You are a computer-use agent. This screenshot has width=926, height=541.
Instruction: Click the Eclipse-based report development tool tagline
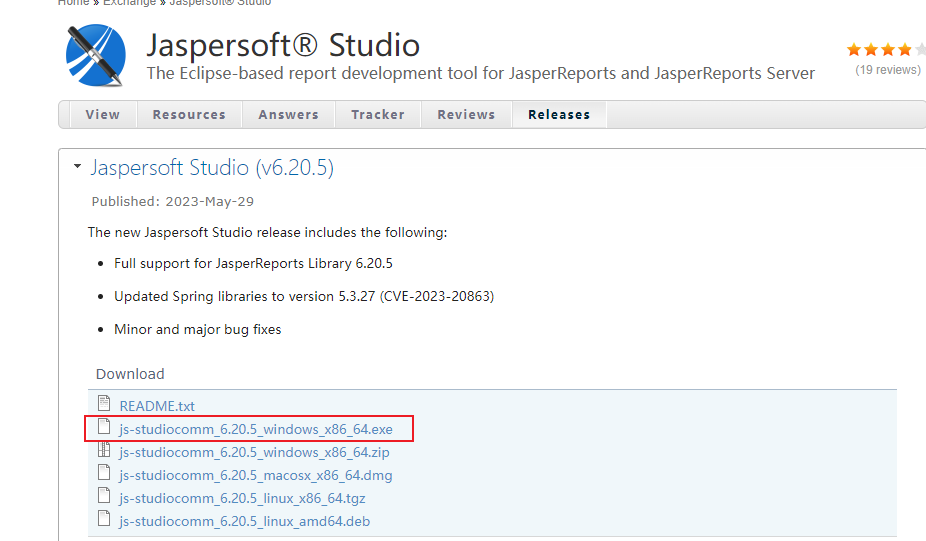(481, 73)
